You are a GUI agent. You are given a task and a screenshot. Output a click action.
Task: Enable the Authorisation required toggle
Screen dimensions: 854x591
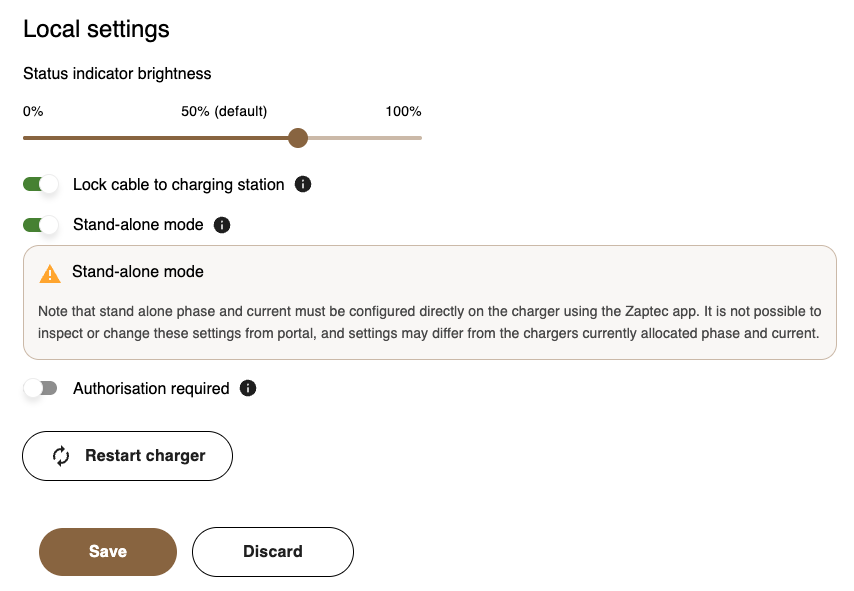coord(41,388)
